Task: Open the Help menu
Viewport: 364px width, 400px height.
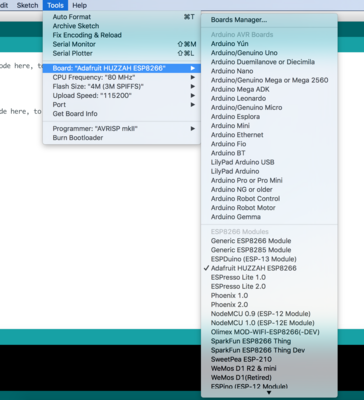Action: [80, 5]
